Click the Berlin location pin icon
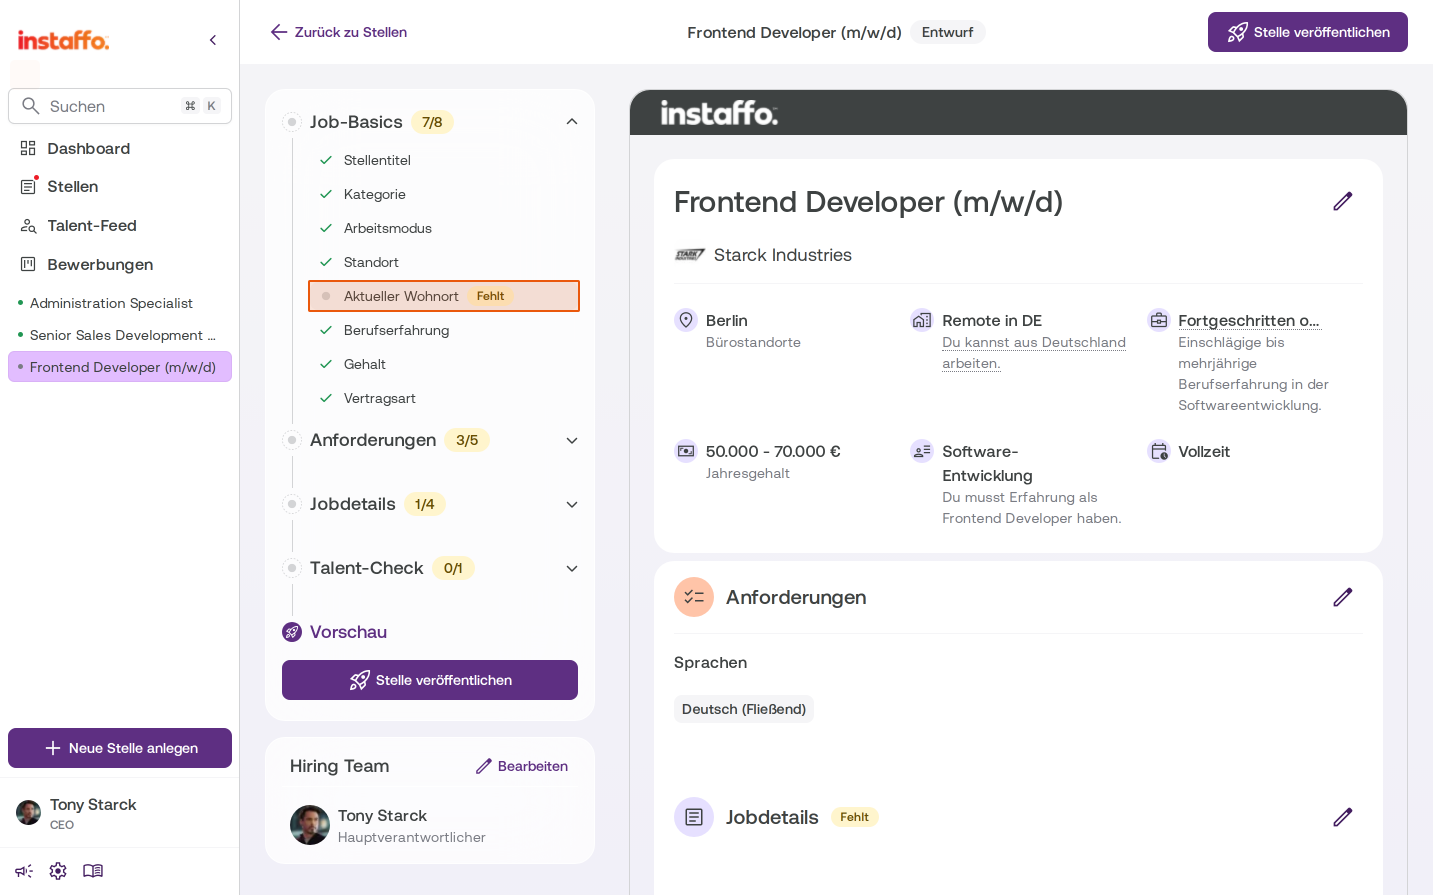The height and width of the screenshot is (895, 1433). [x=686, y=320]
